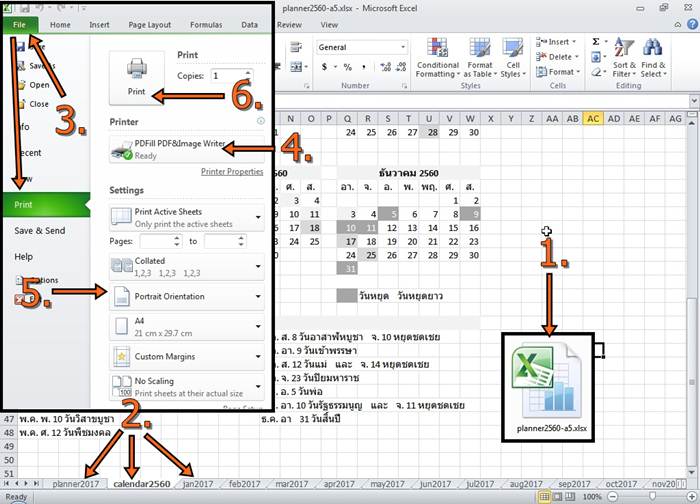
Task: Click the Clear eraser icon
Action: (596, 72)
